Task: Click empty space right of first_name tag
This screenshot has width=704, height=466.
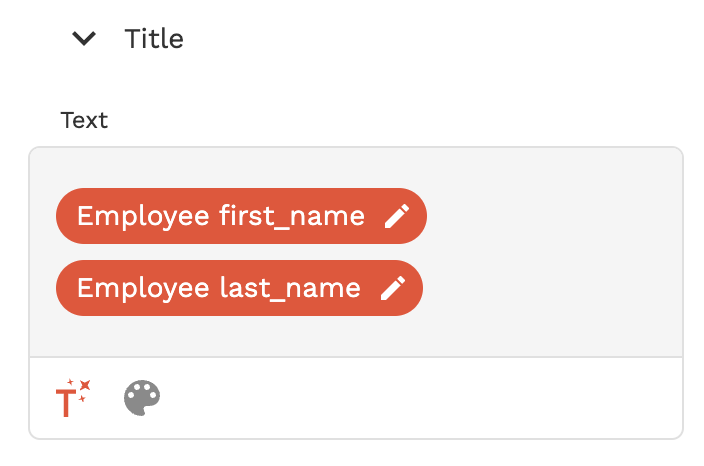Action: (x=550, y=216)
